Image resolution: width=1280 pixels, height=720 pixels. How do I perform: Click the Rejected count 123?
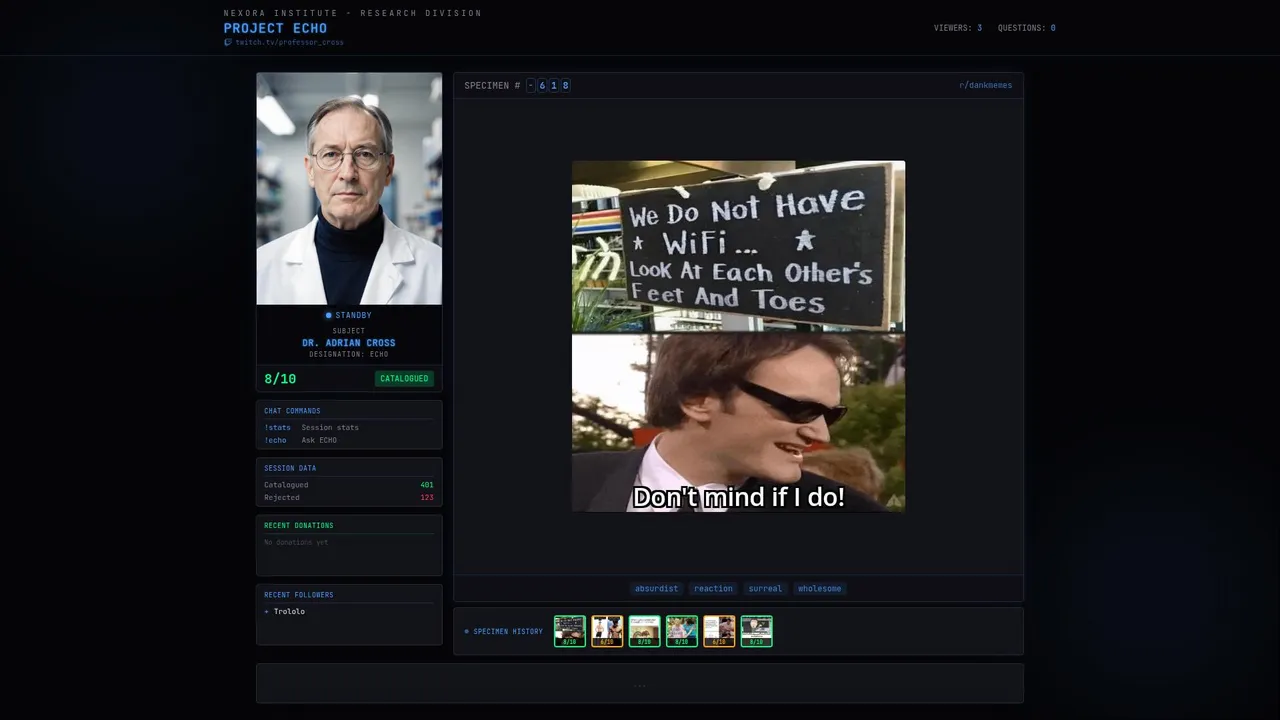coord(427,497)
